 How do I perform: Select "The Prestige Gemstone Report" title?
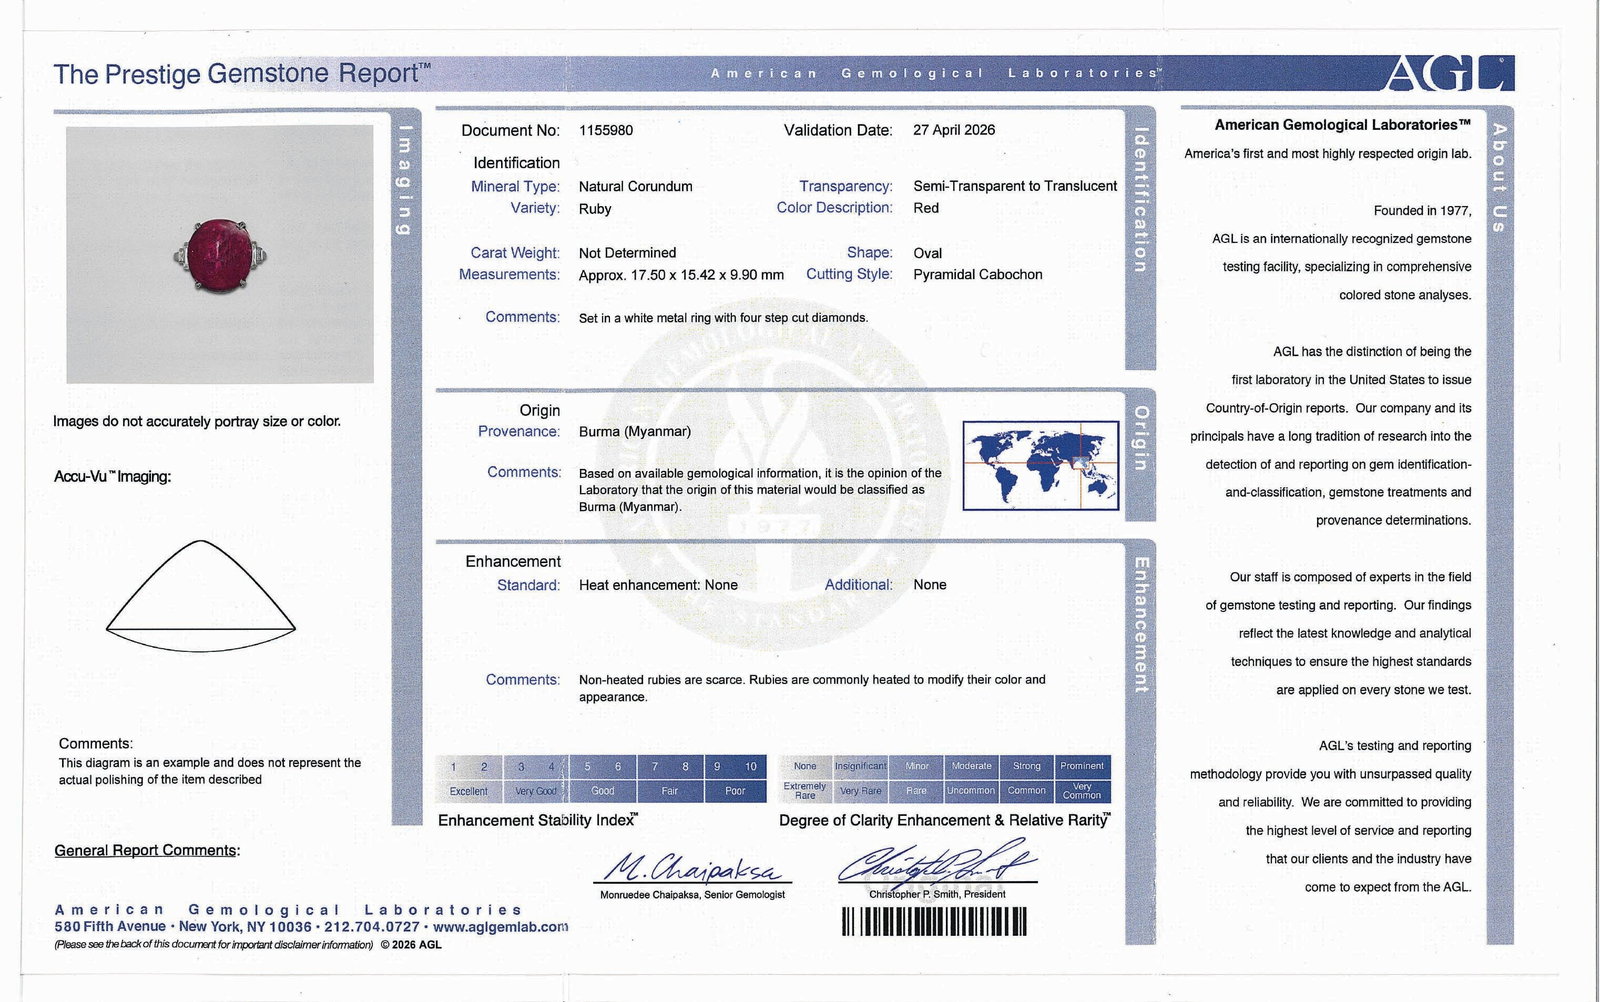(x=242, y=74)
